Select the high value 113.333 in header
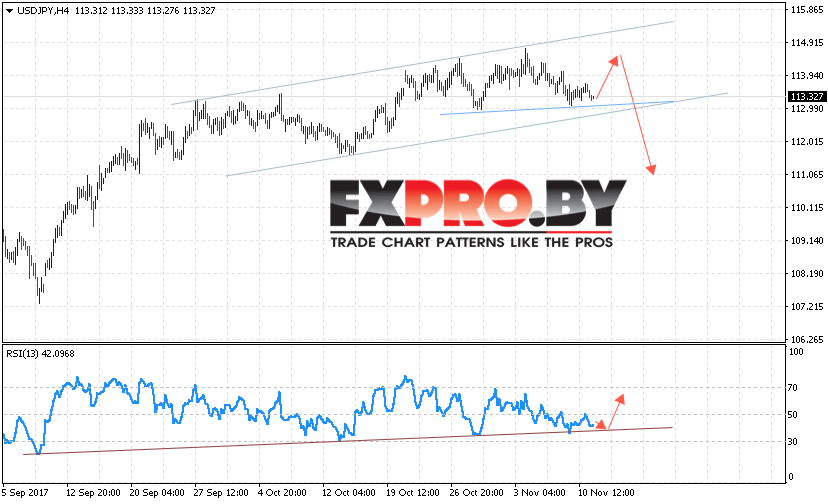The height and width of the screenshot is (504, 828). (127, 11)
